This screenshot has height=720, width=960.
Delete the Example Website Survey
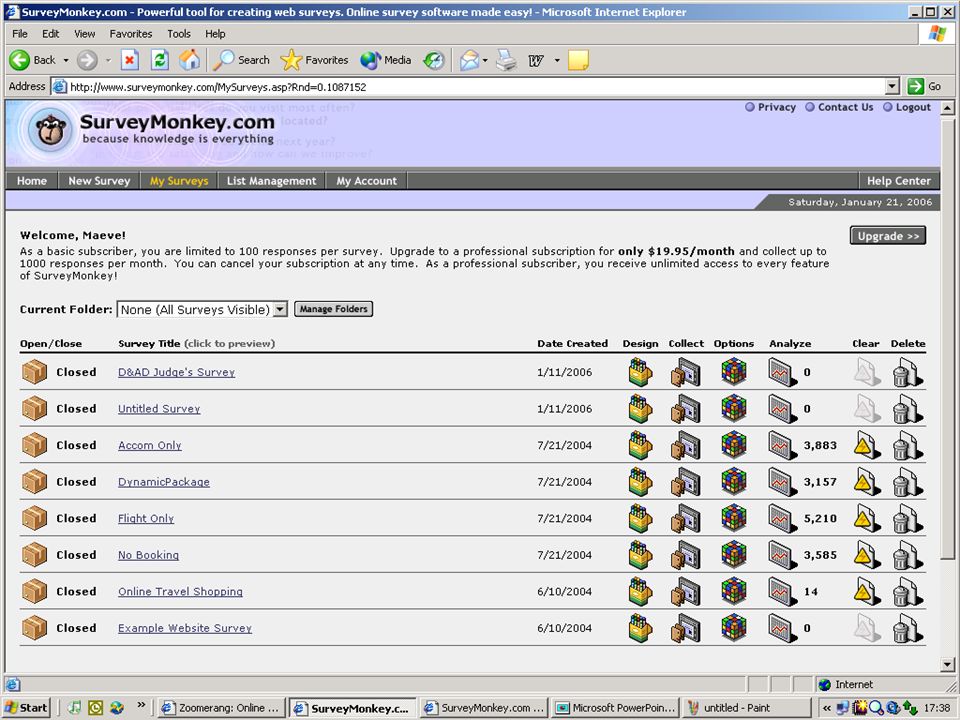[907, 628]
